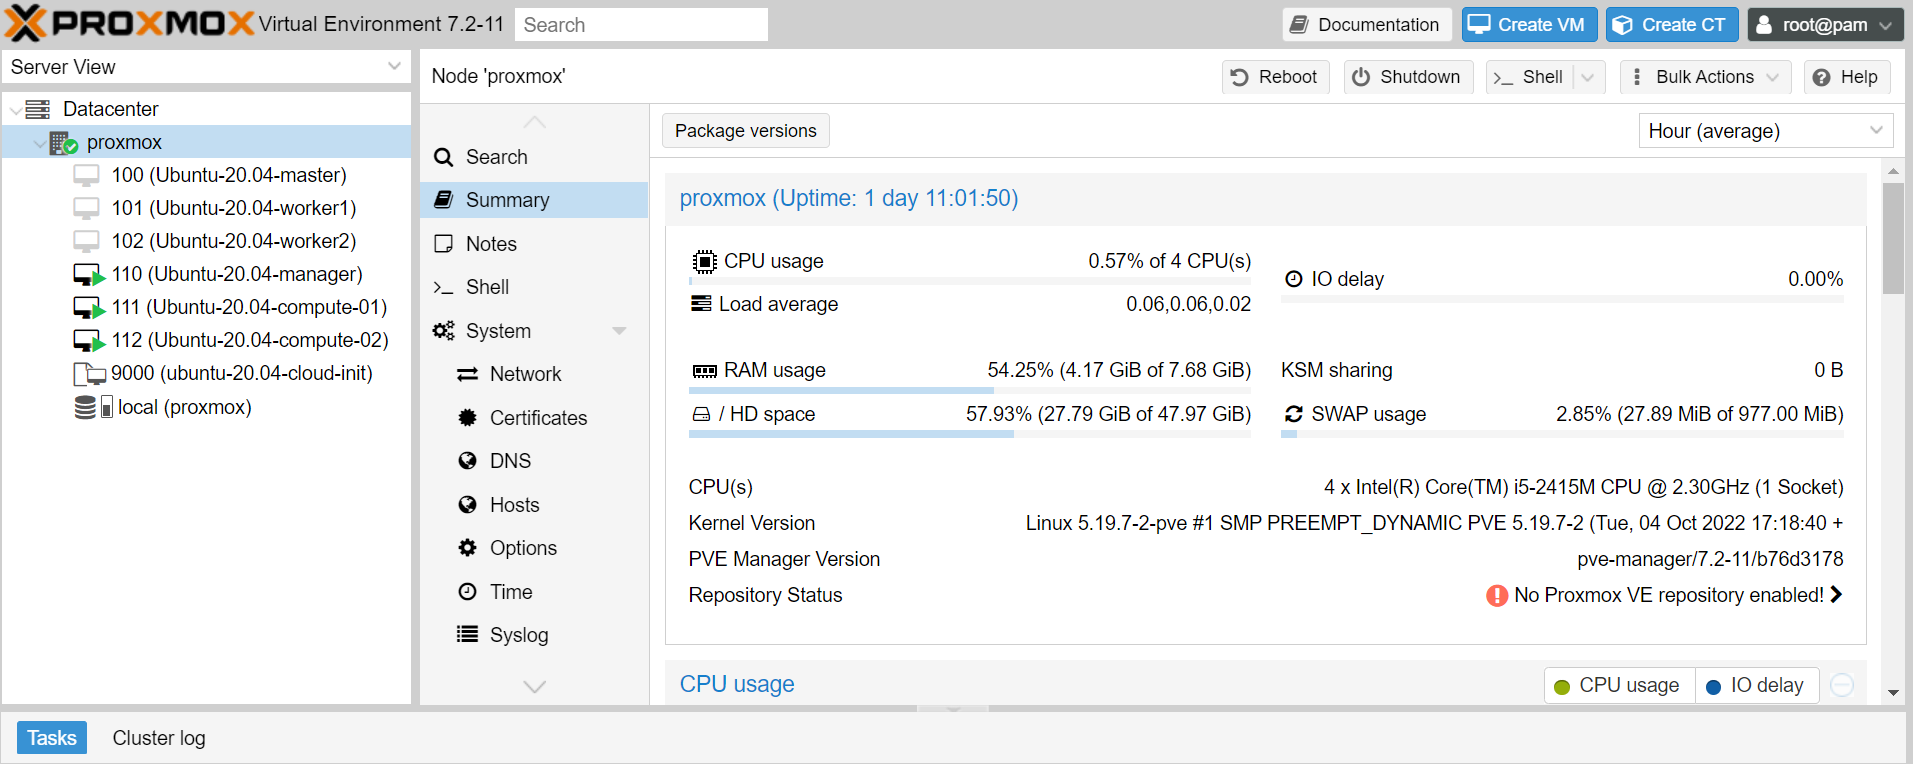Click the DNS globe icon
This screenshot has height=764, width=1913.
(467, 461)
